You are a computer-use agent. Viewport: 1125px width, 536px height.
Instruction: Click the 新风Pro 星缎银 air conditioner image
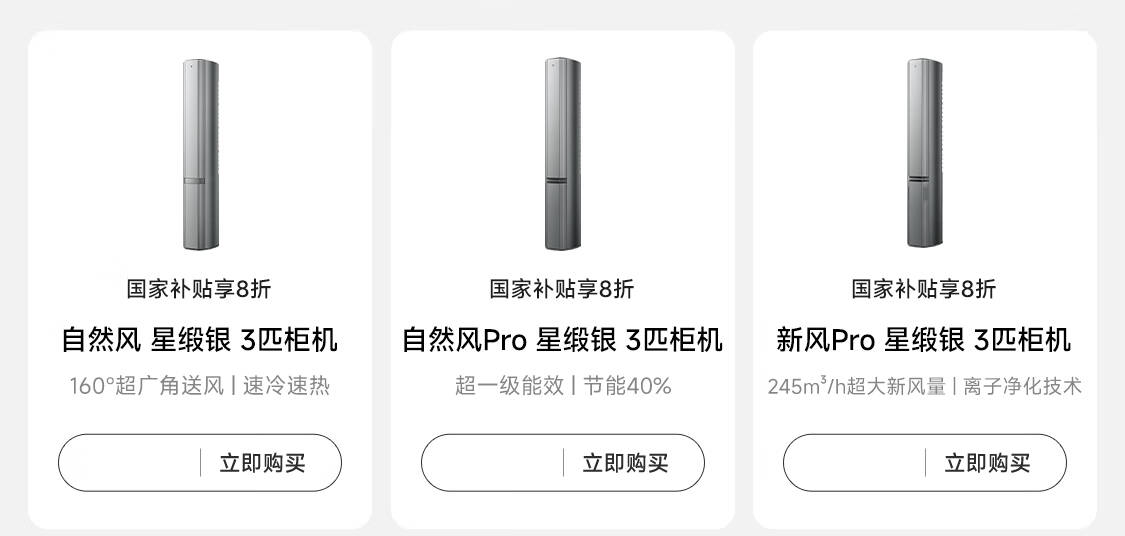(924, 154)
